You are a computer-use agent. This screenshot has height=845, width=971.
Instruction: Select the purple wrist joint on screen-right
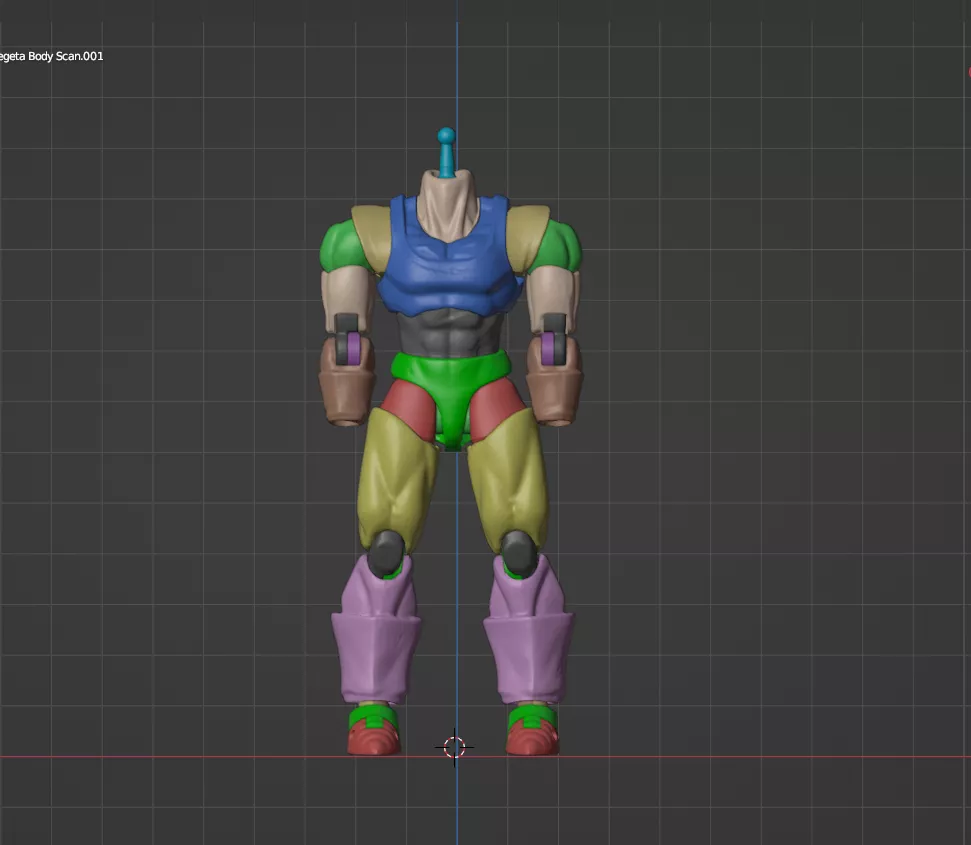coord(549,349)
